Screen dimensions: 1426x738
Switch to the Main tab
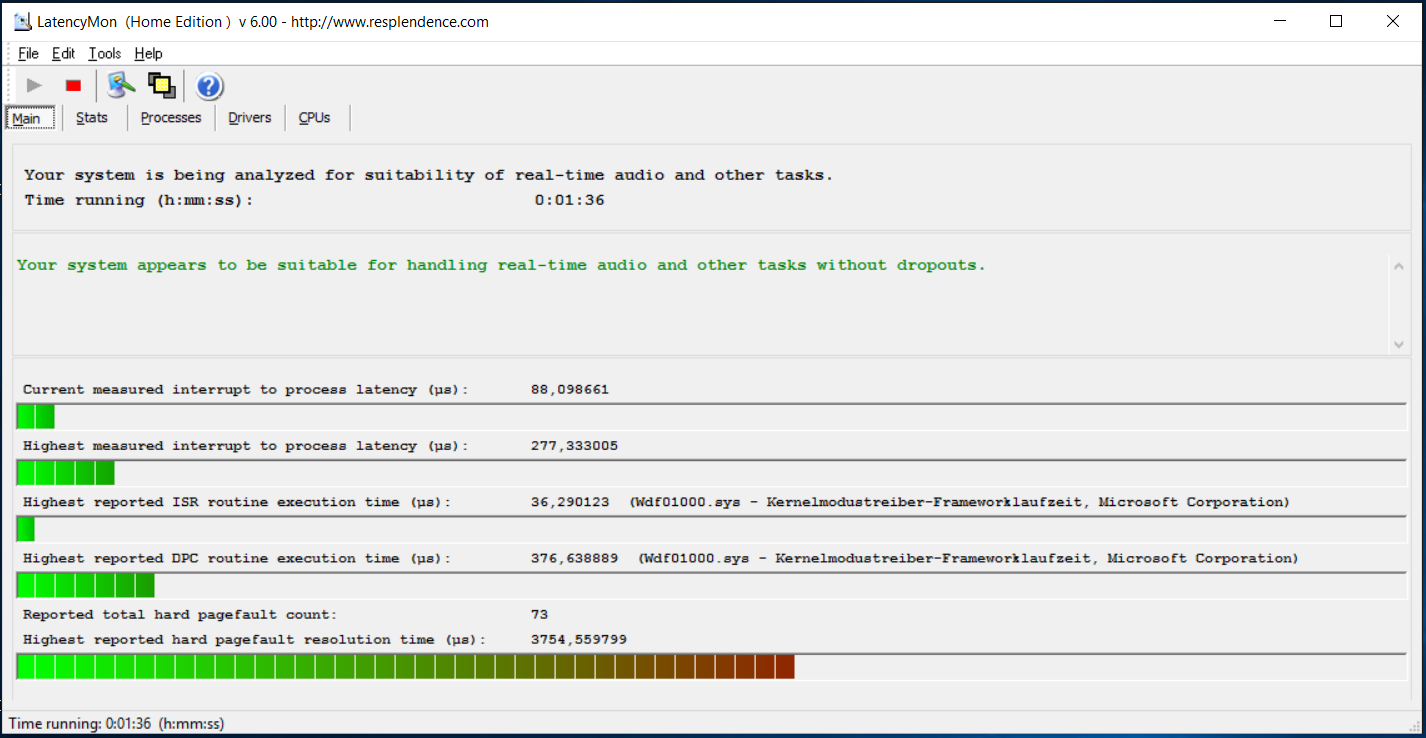(x=27, y=118)
